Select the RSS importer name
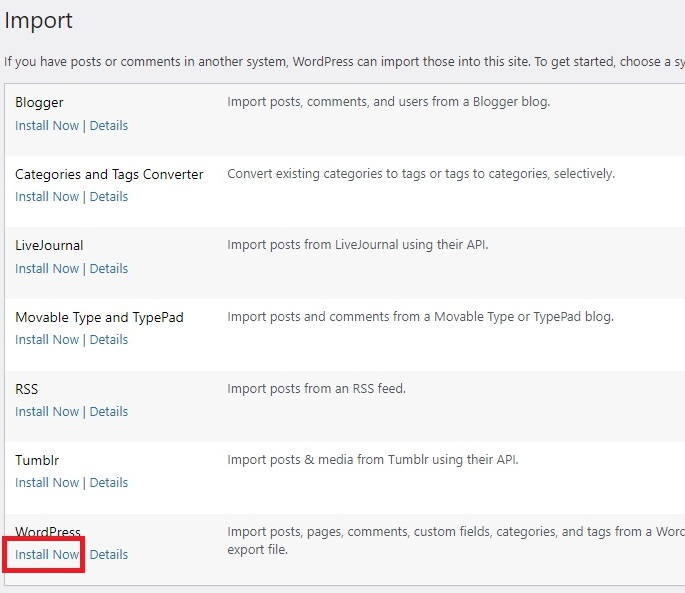Image resolution: width=685 pixels, height=593 pixels. tap(27, 389)
